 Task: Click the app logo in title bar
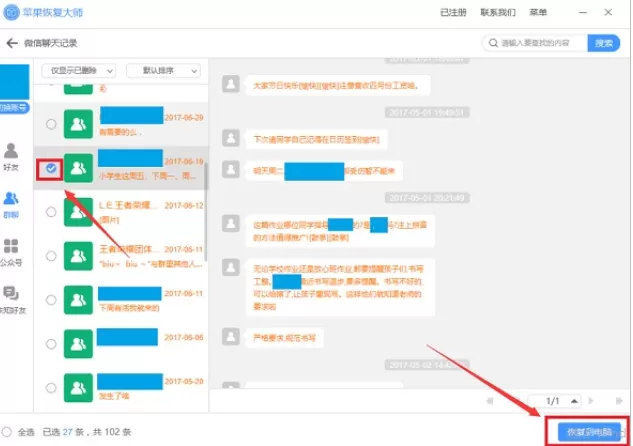coord(11,13)
